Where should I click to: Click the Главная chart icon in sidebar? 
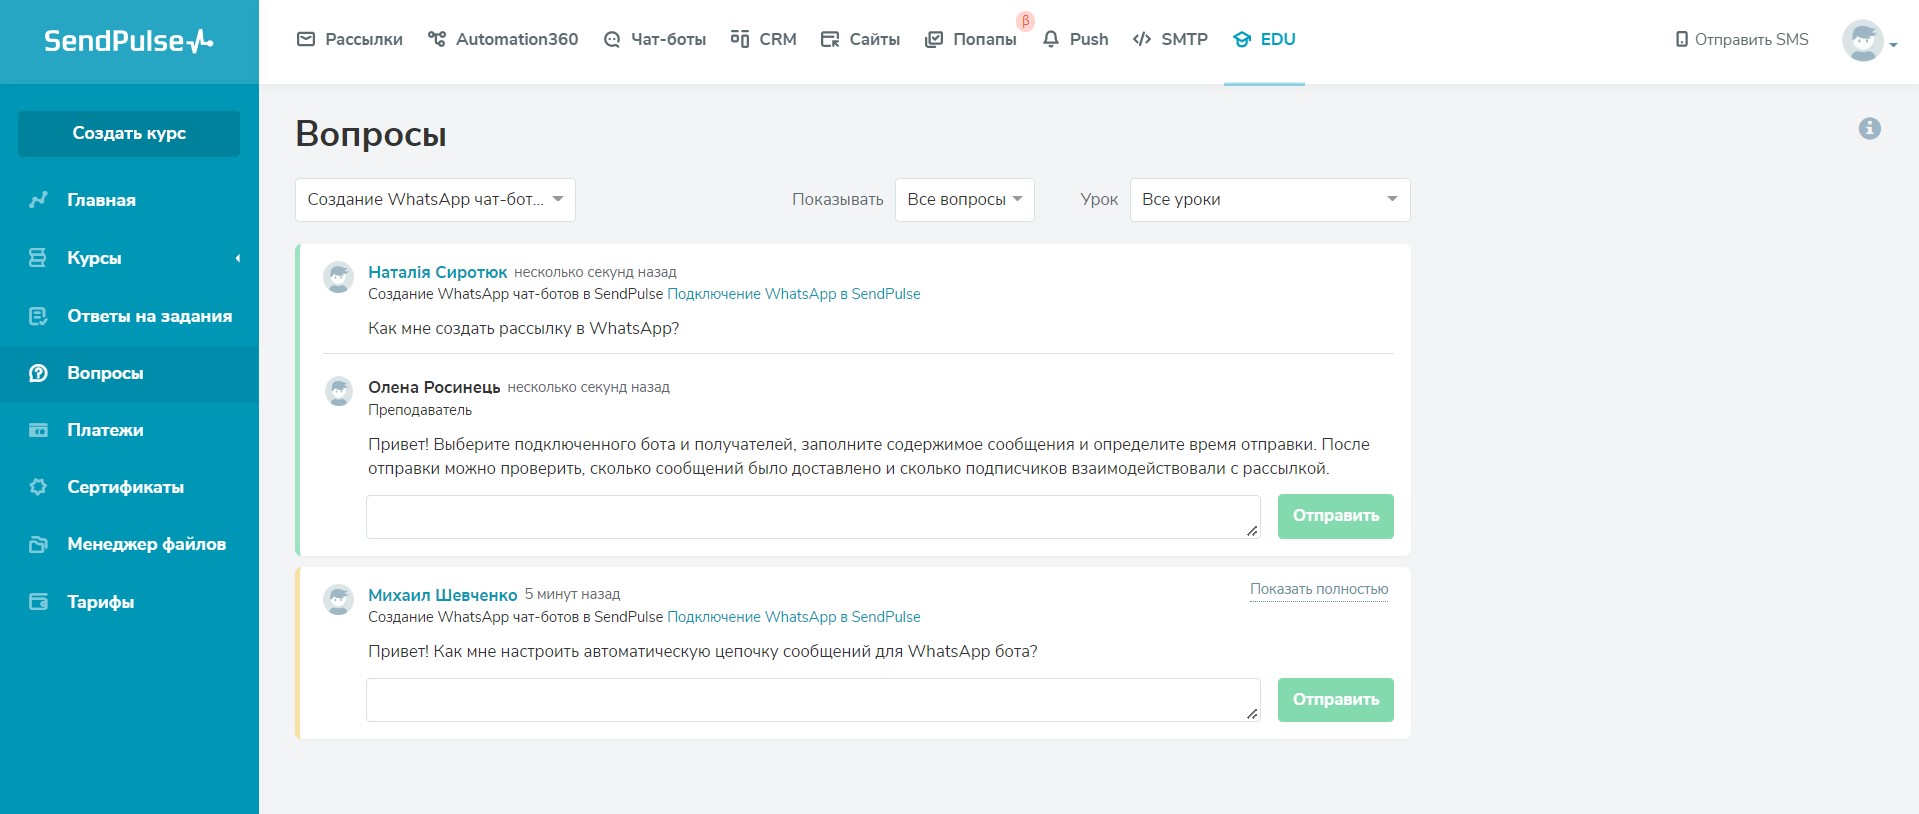click(38, 200)
